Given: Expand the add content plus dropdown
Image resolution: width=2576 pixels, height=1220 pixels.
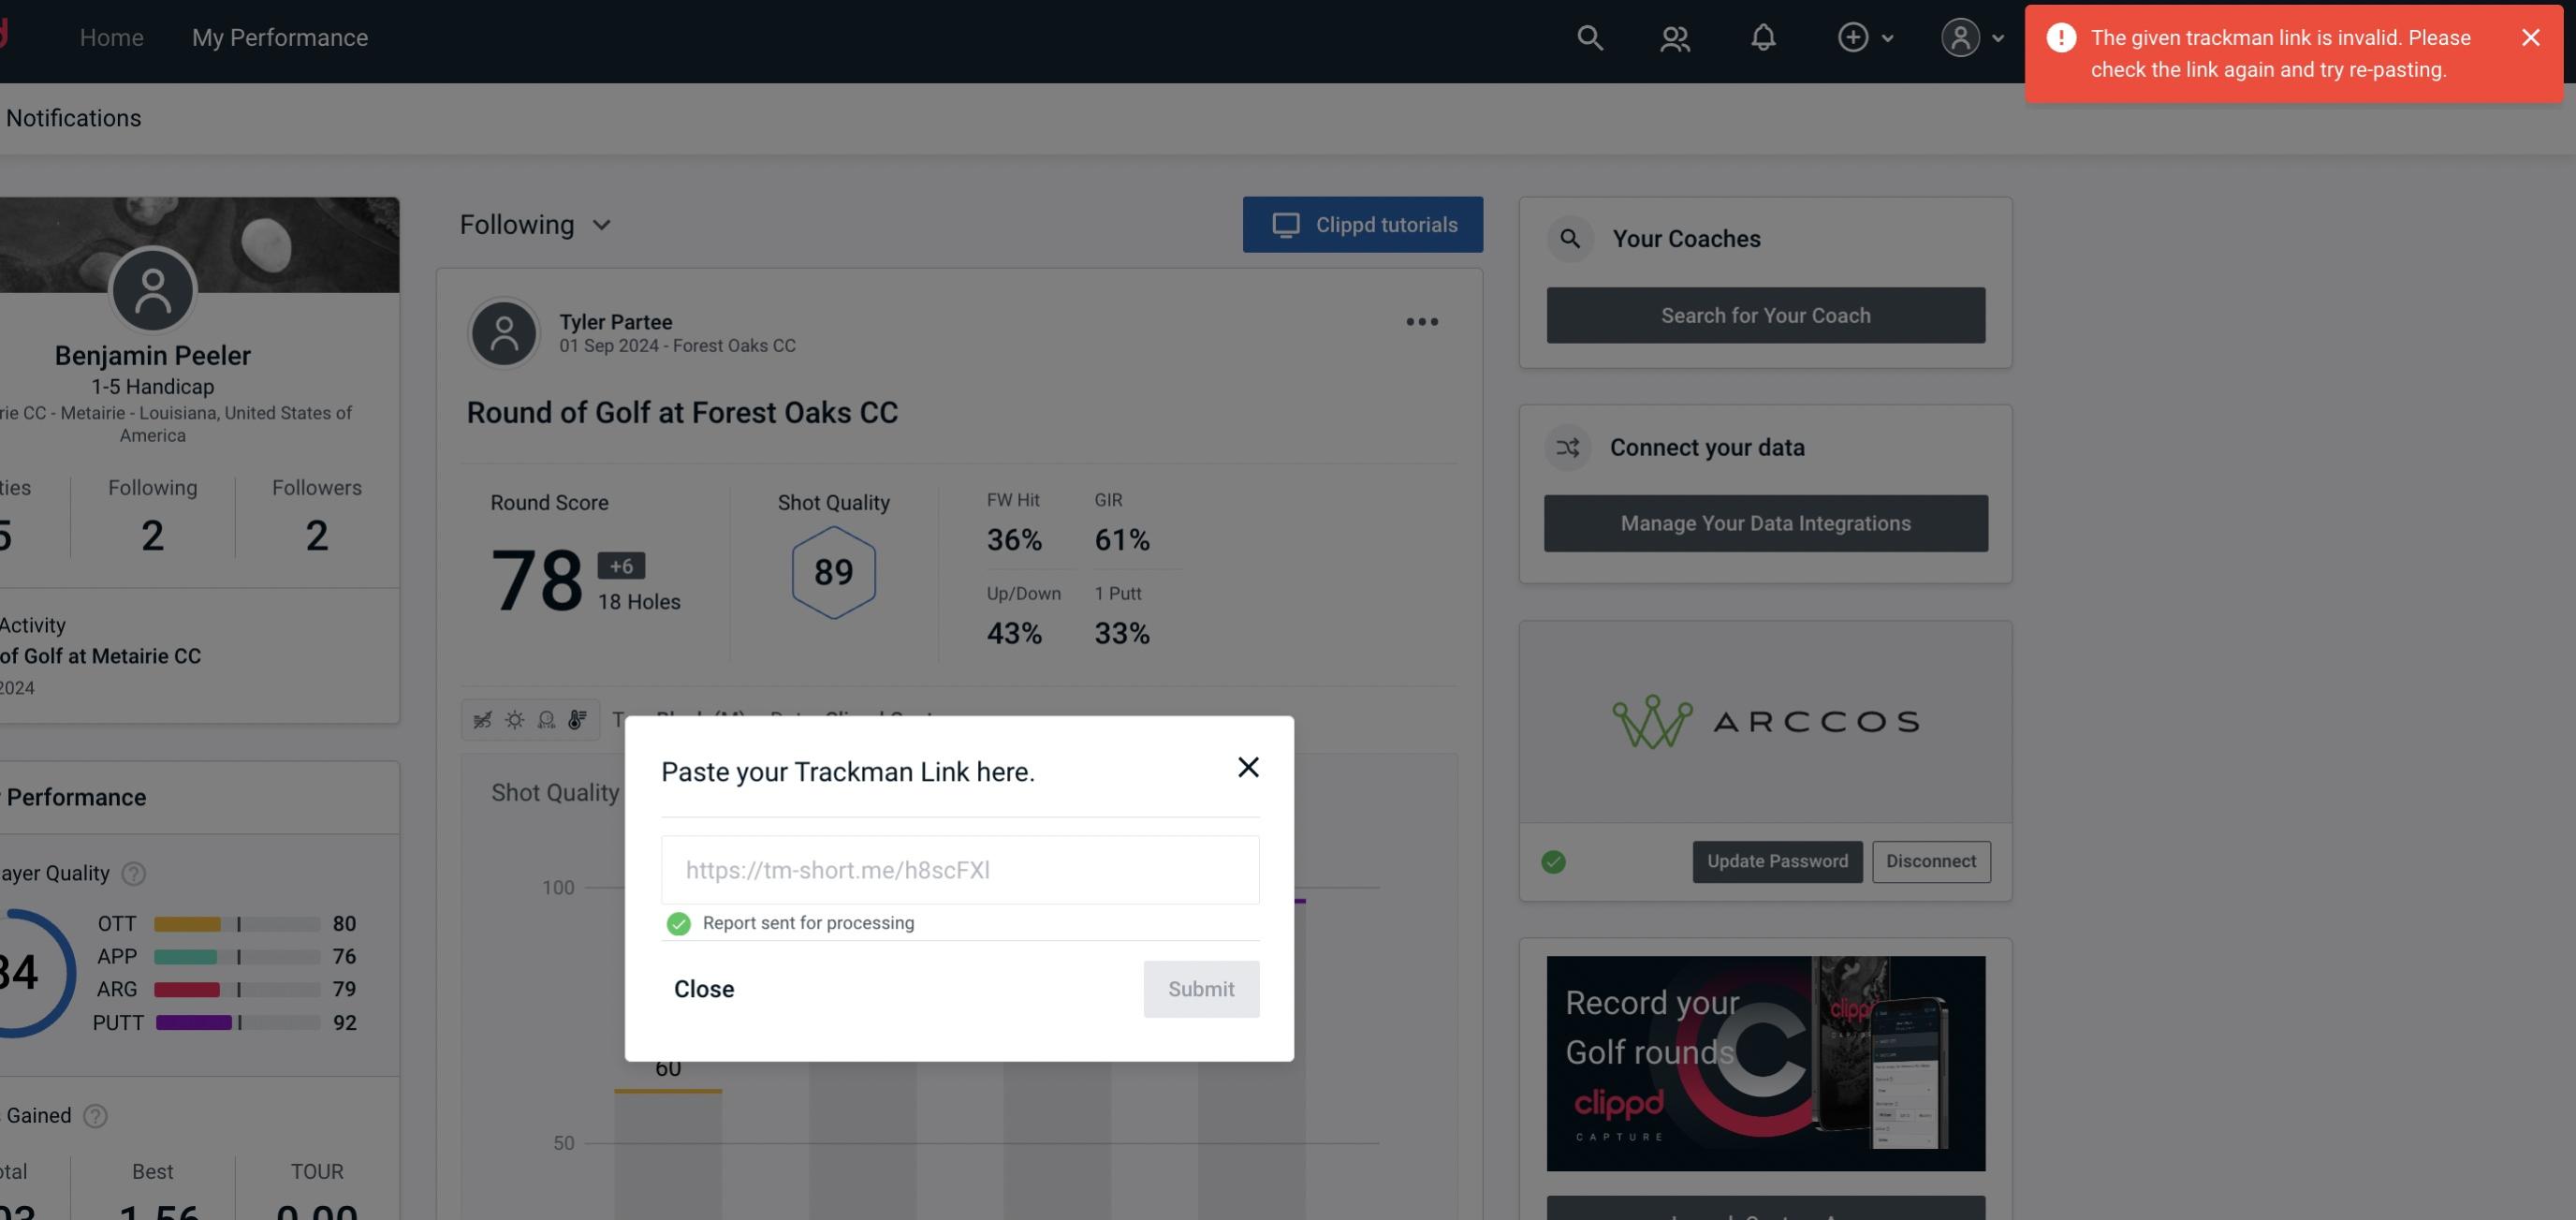Looking at the screenshot, I should click(x=1863, y=37).
